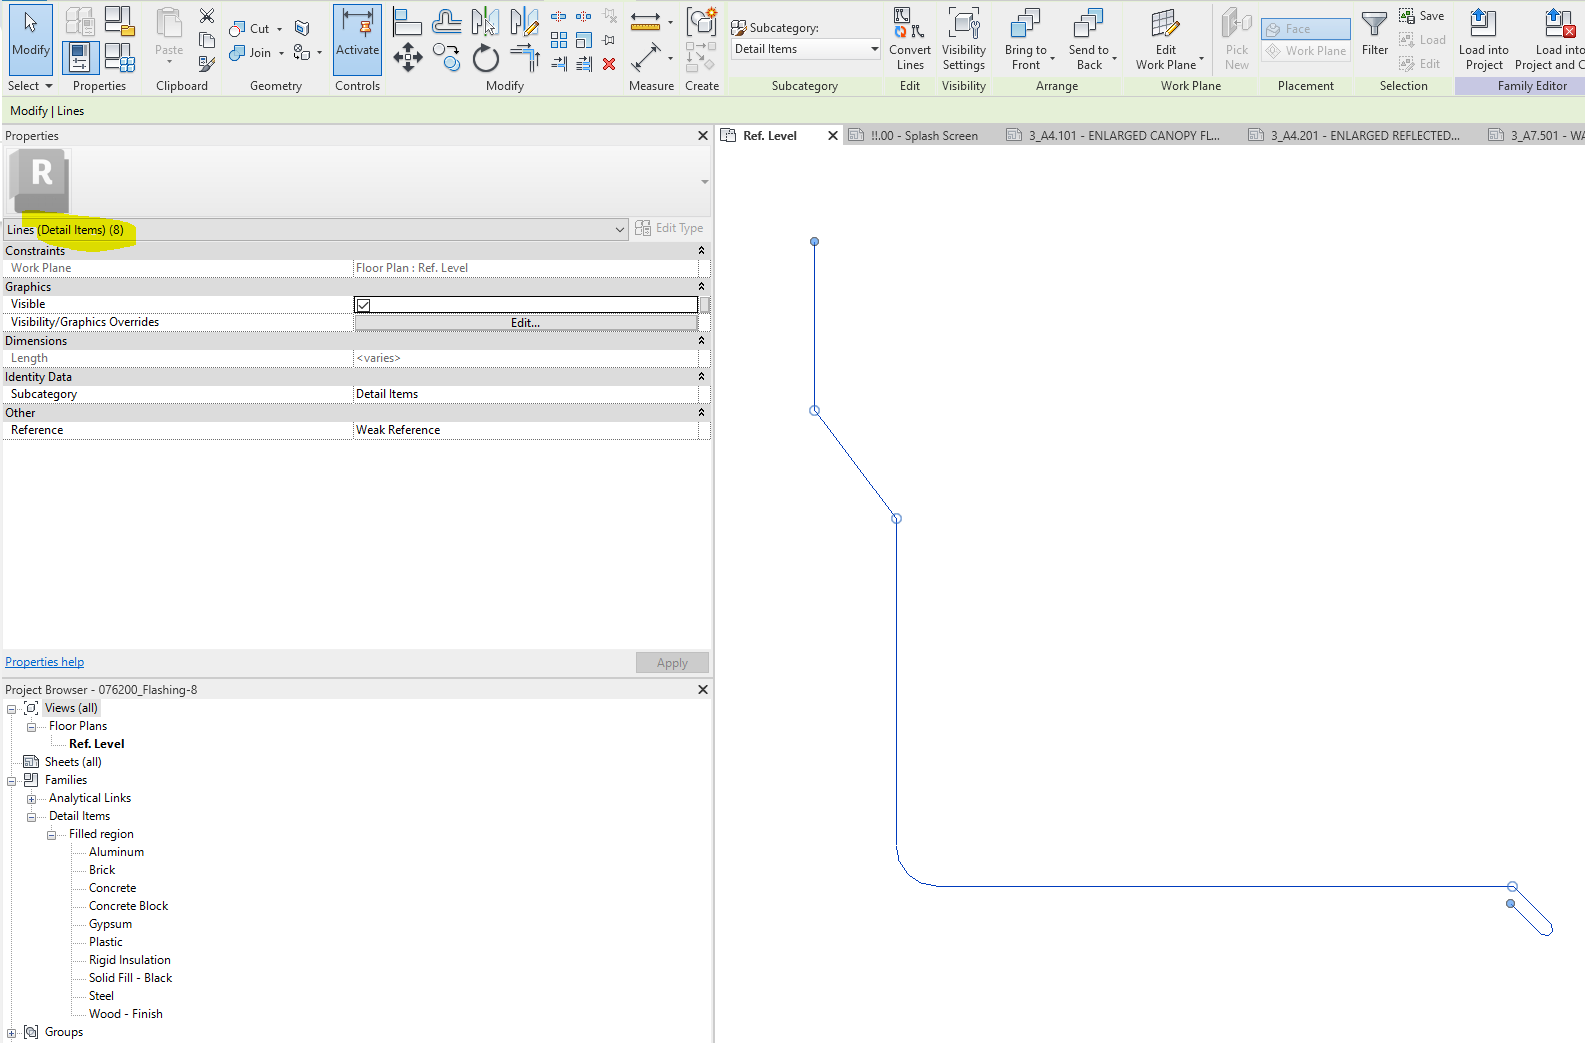This screenshot has height=1043, width=1585.
Task: Open the Subcategory Detail Items dropdown
Action: 806,49
